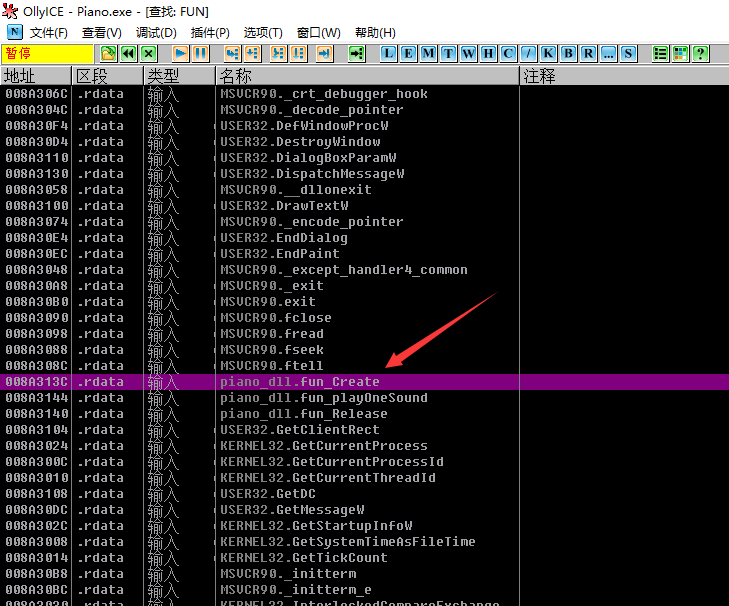Image resolution: width=729 pixels, height=606 pixels.
Task: Select MSVCR90.ftell entry
Action: click(272, 366)
